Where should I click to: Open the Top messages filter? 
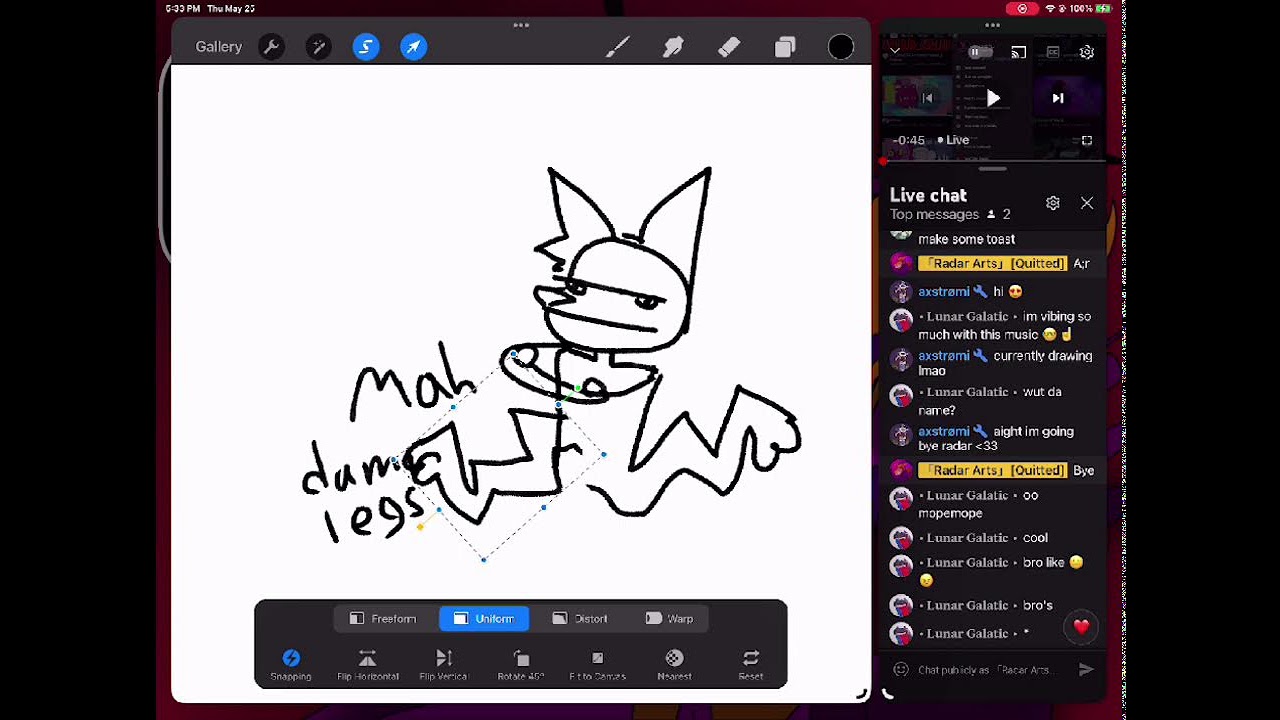tap(934, 214)
